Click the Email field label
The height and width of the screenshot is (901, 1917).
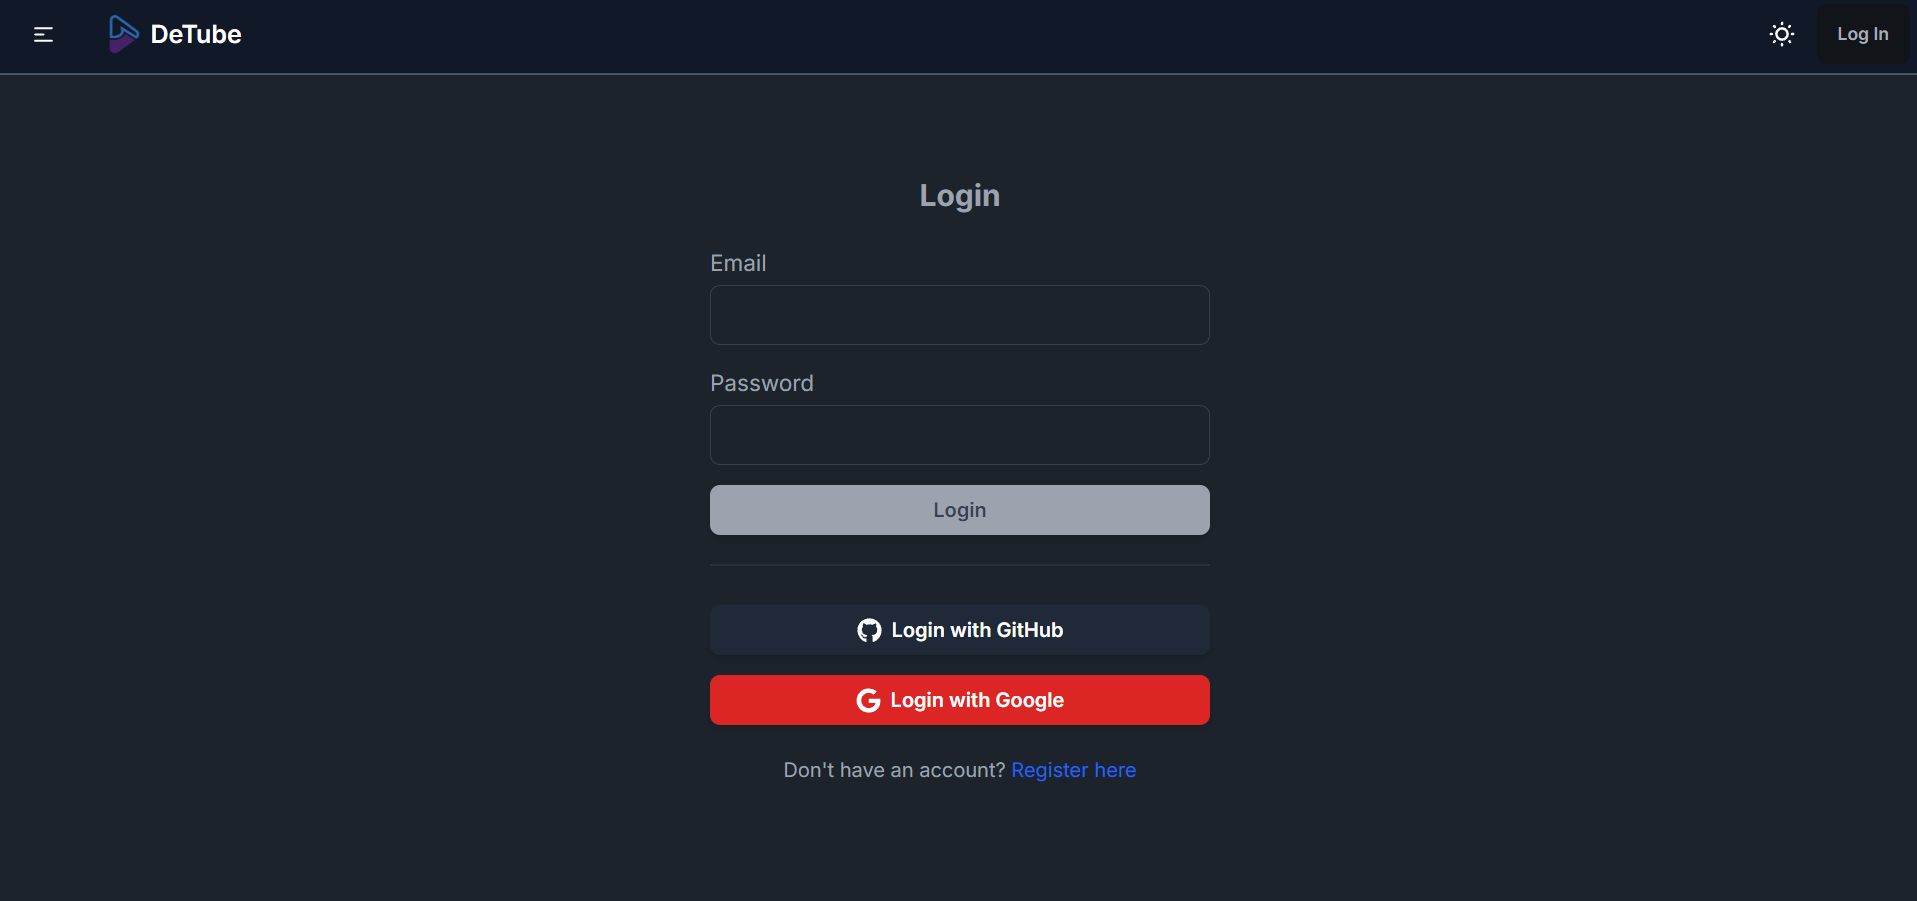tap(738, 263)
